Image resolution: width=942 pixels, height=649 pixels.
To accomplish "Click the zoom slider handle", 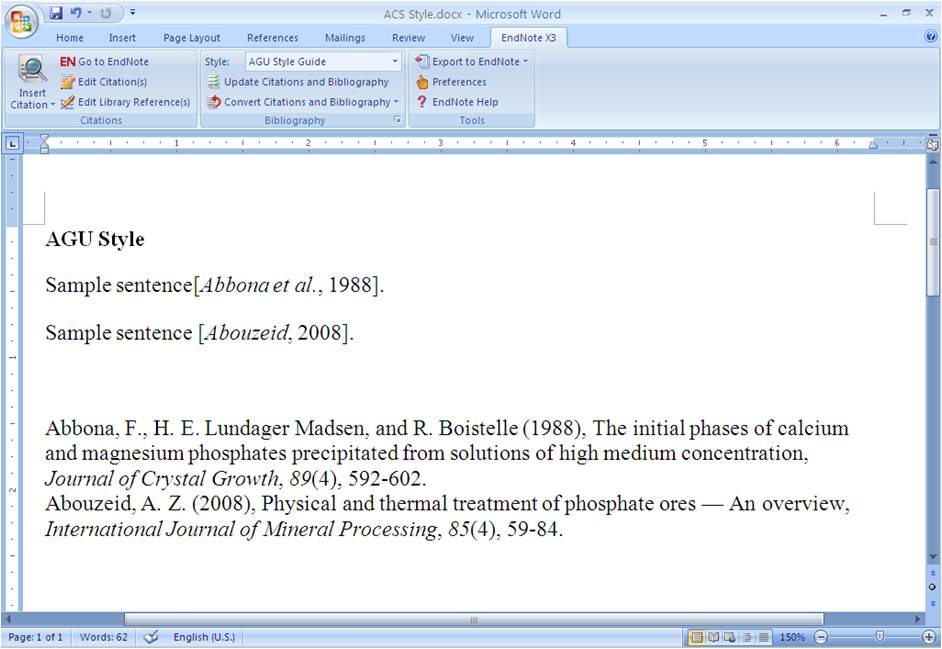I will (x=880, y=636).
